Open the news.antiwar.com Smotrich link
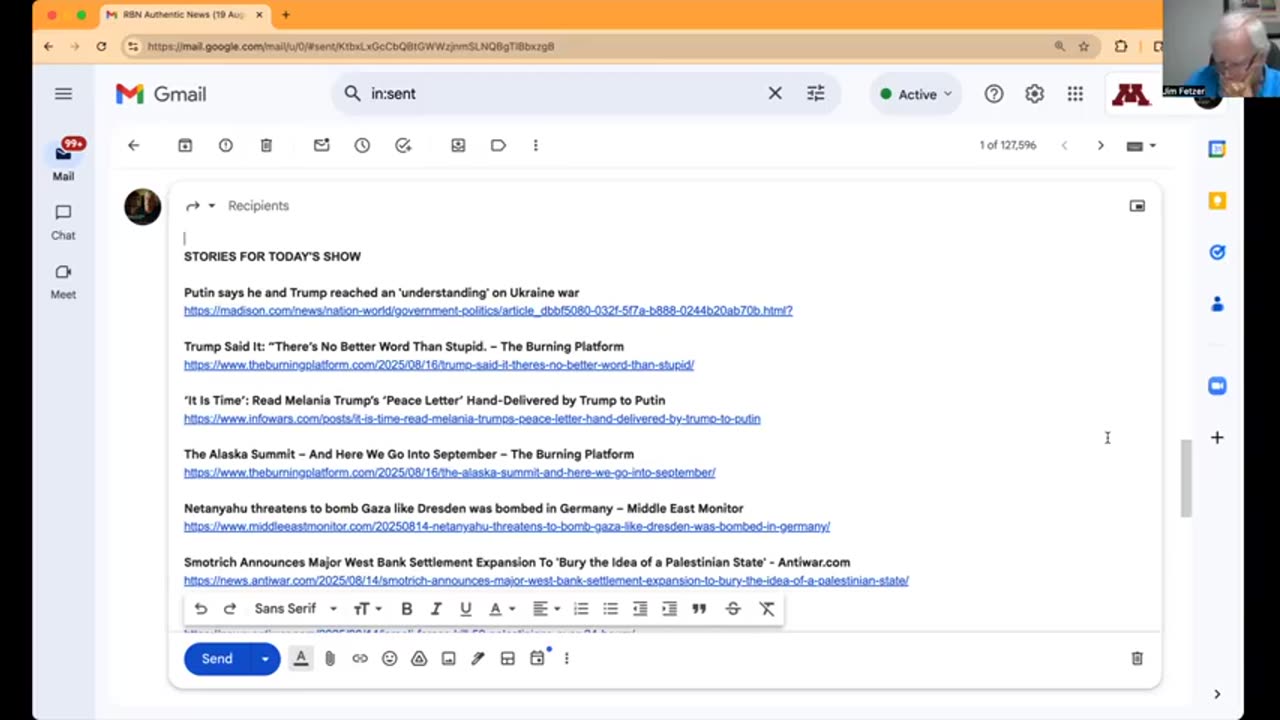This screenshot has width=1280, height=720. pos(546,581)
